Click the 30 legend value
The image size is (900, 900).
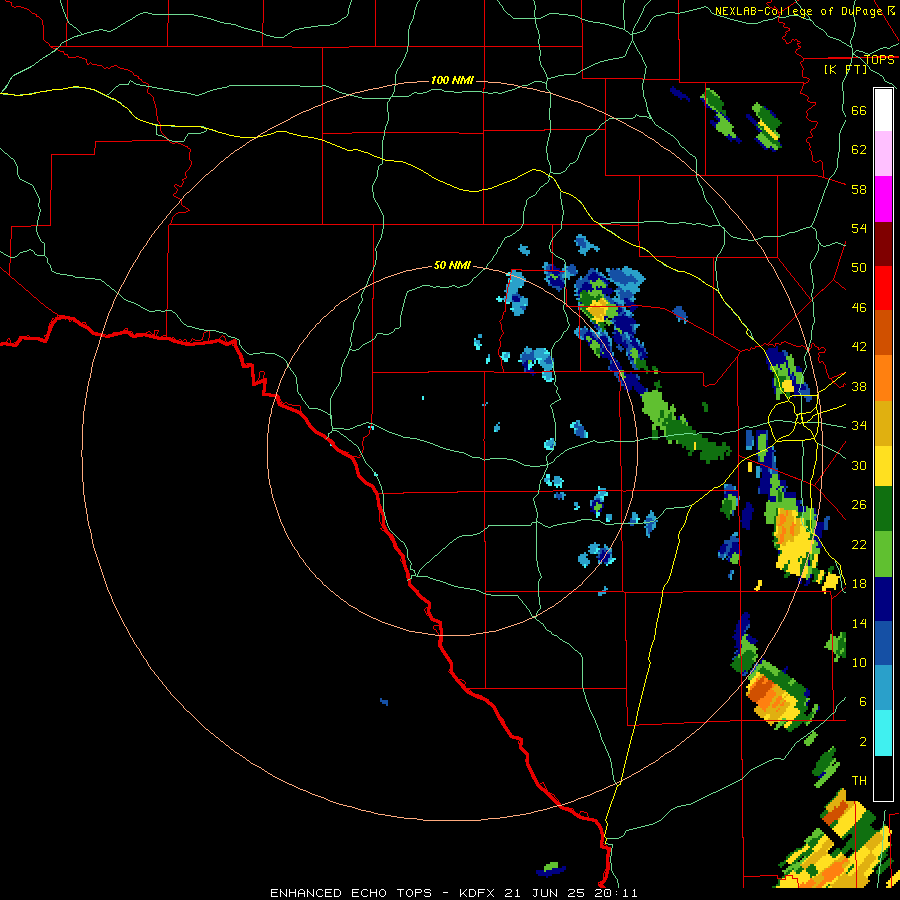click(859, 465)
